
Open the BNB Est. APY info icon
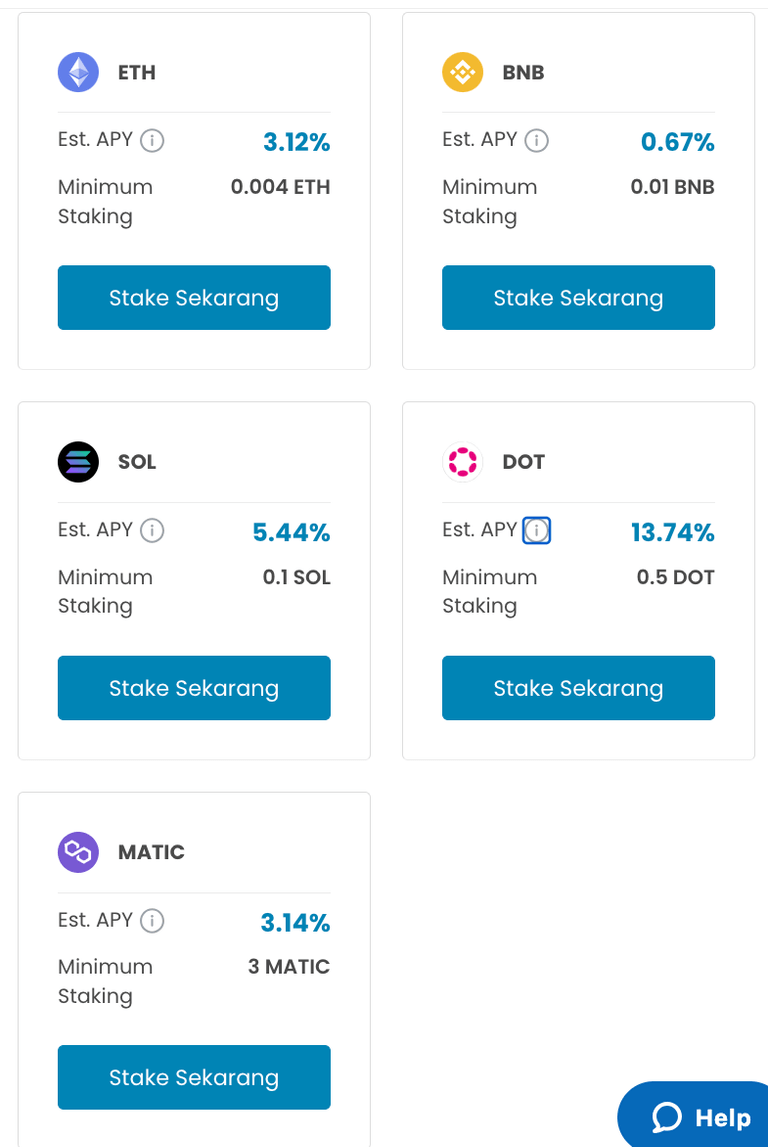click(x=537, y=141)
